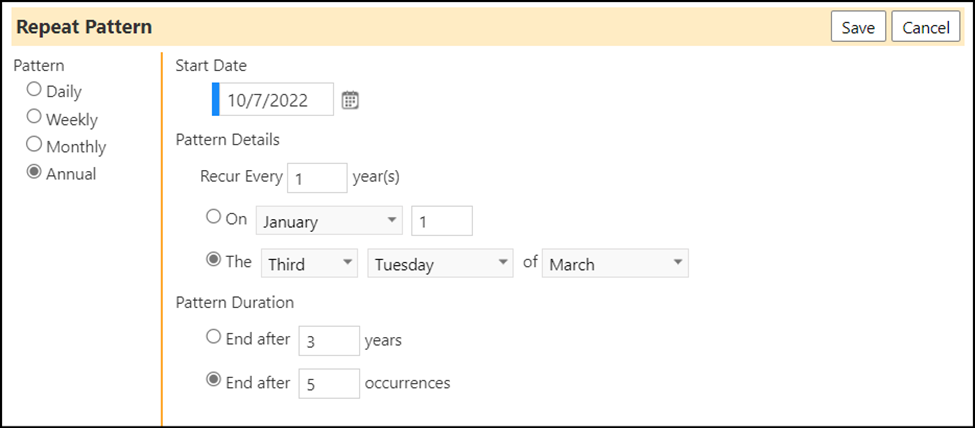Select the Daily pattern radio button
The width and height of the screenshot is (975, 428).
(34, 90)
